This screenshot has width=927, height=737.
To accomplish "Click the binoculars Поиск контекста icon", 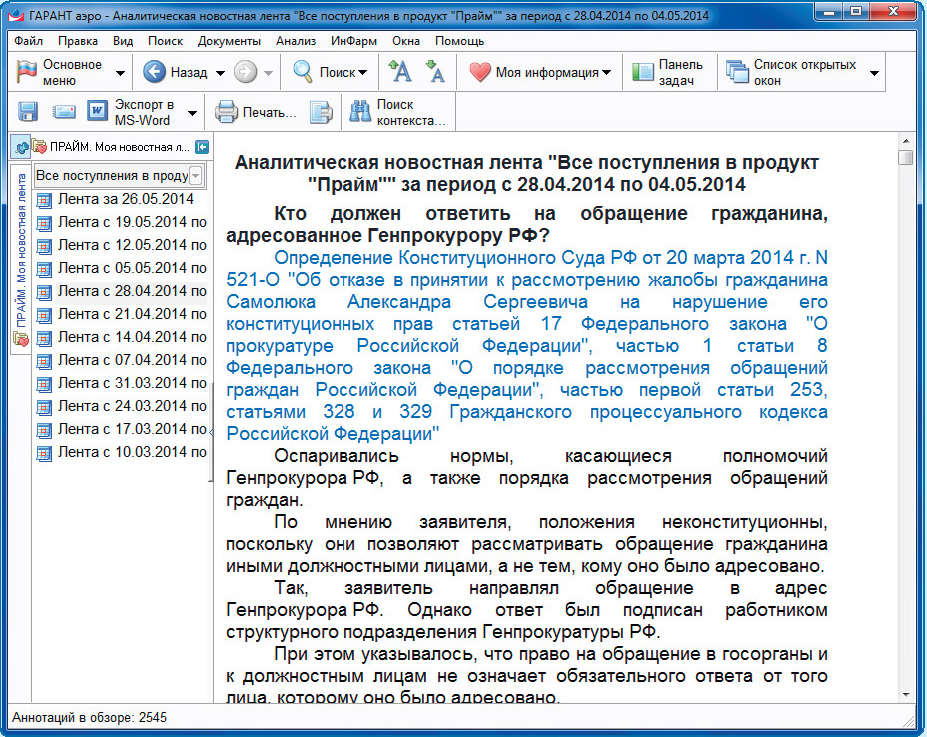I will click(360, 112).
